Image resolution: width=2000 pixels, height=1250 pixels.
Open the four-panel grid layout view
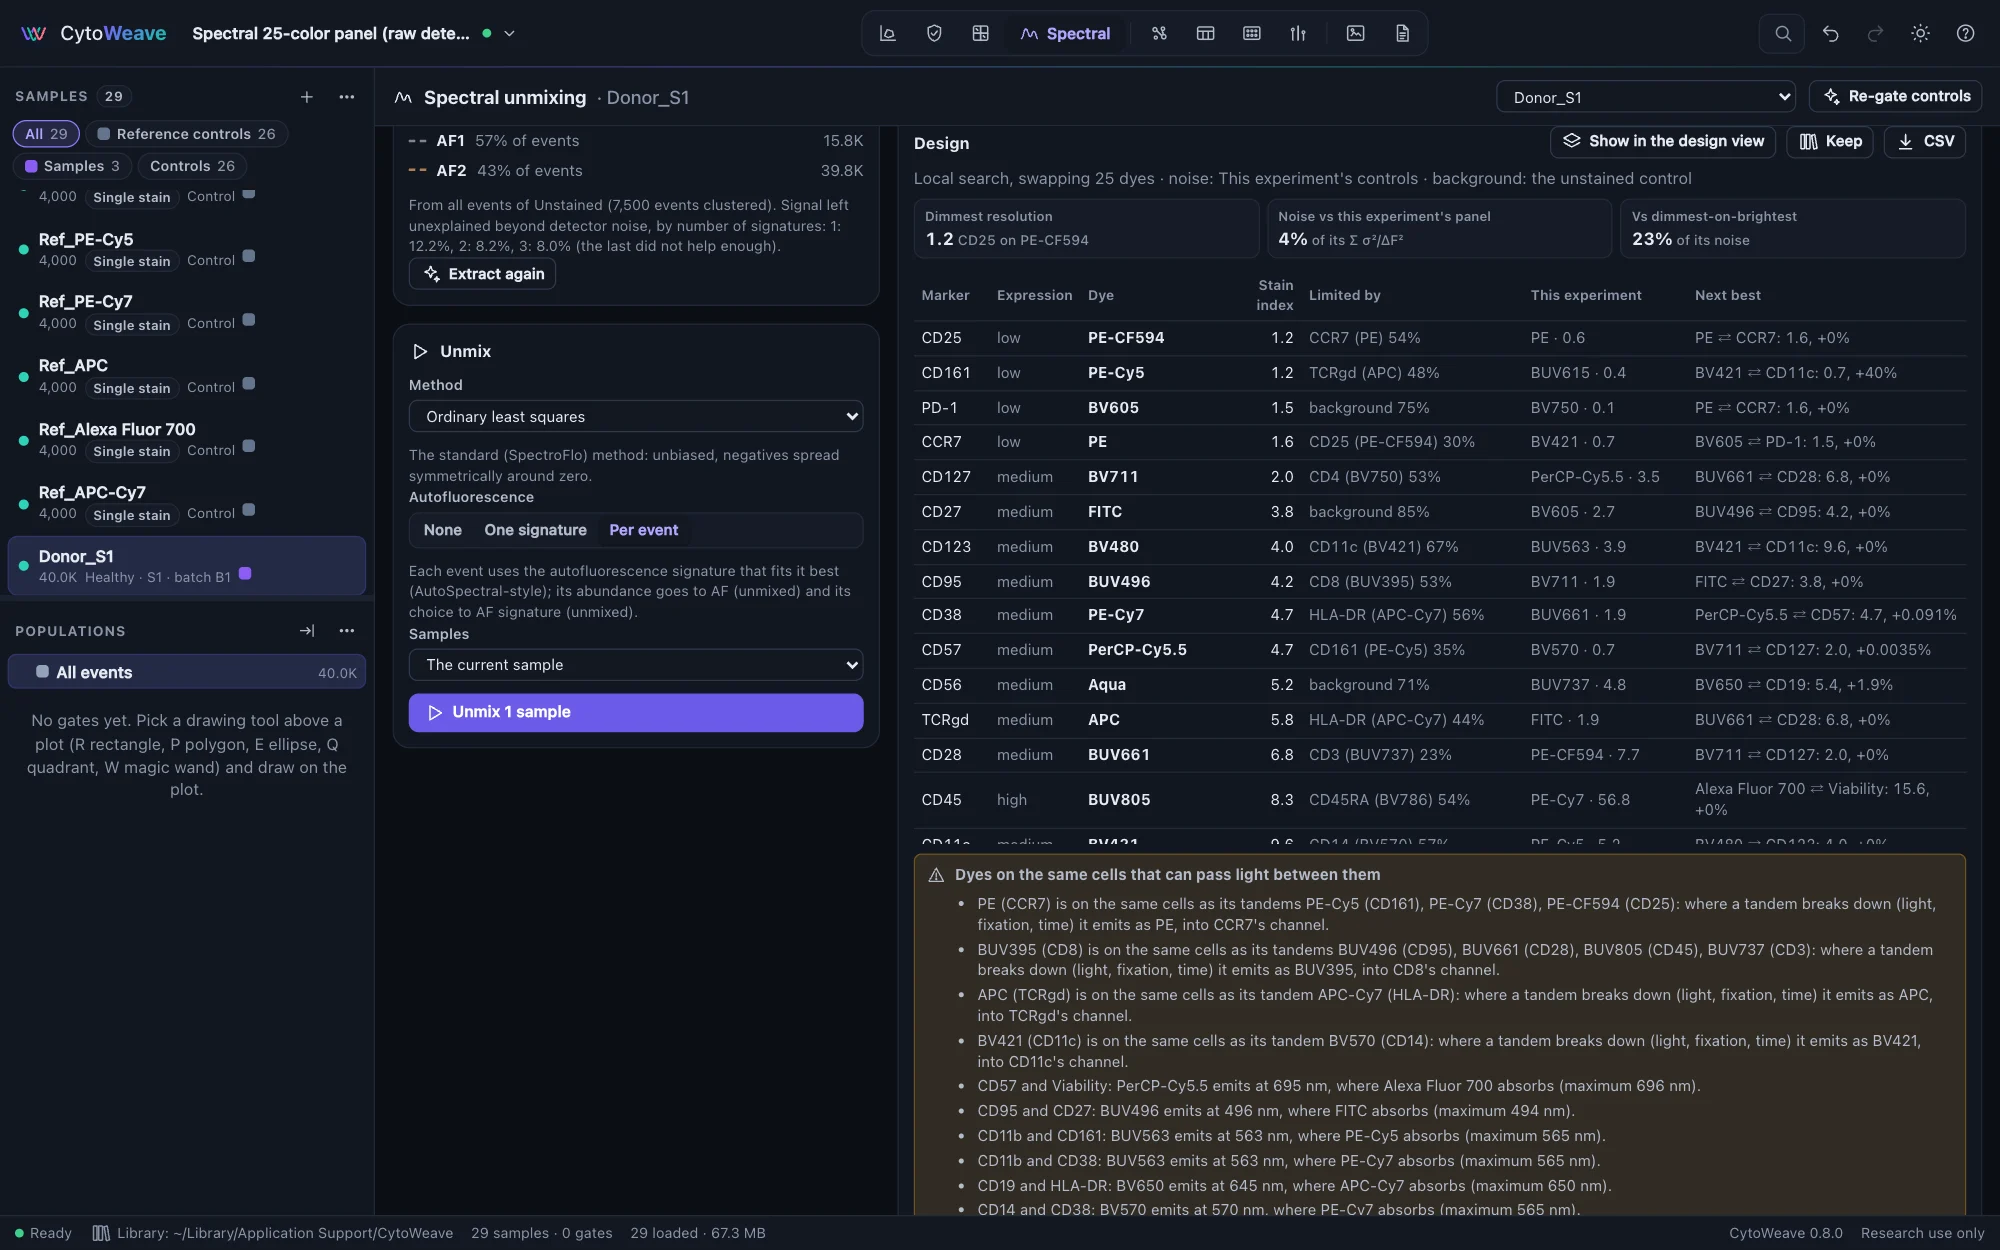[980, 33]
